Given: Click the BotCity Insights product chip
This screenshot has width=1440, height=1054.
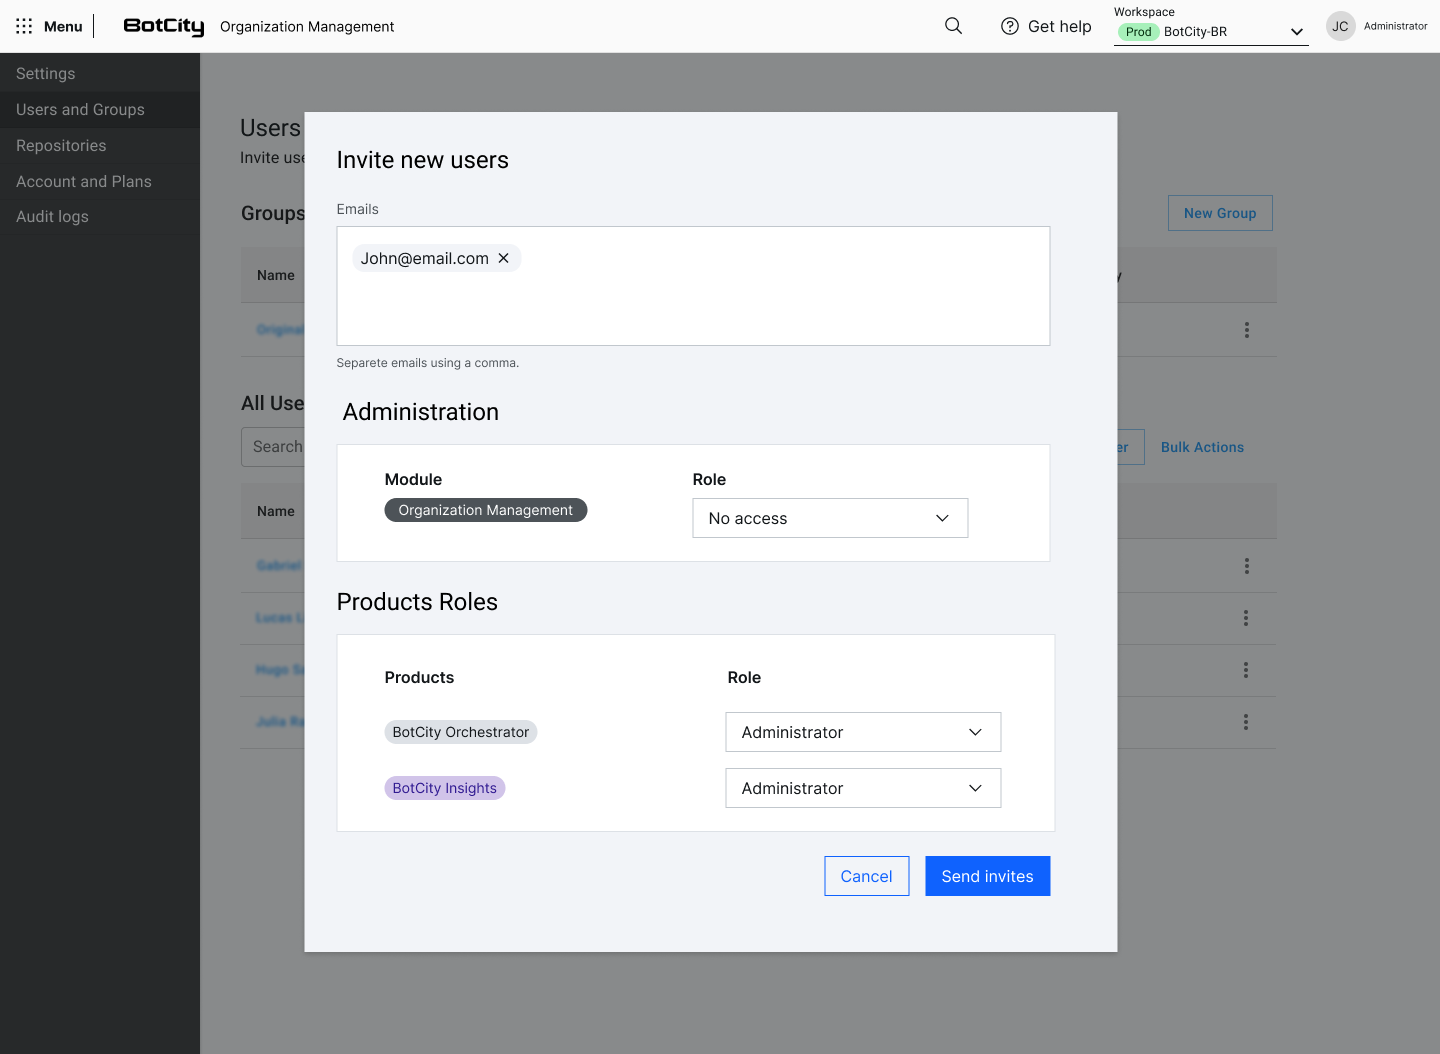Looking at the screenshot, I should click(x=444, y=788).
